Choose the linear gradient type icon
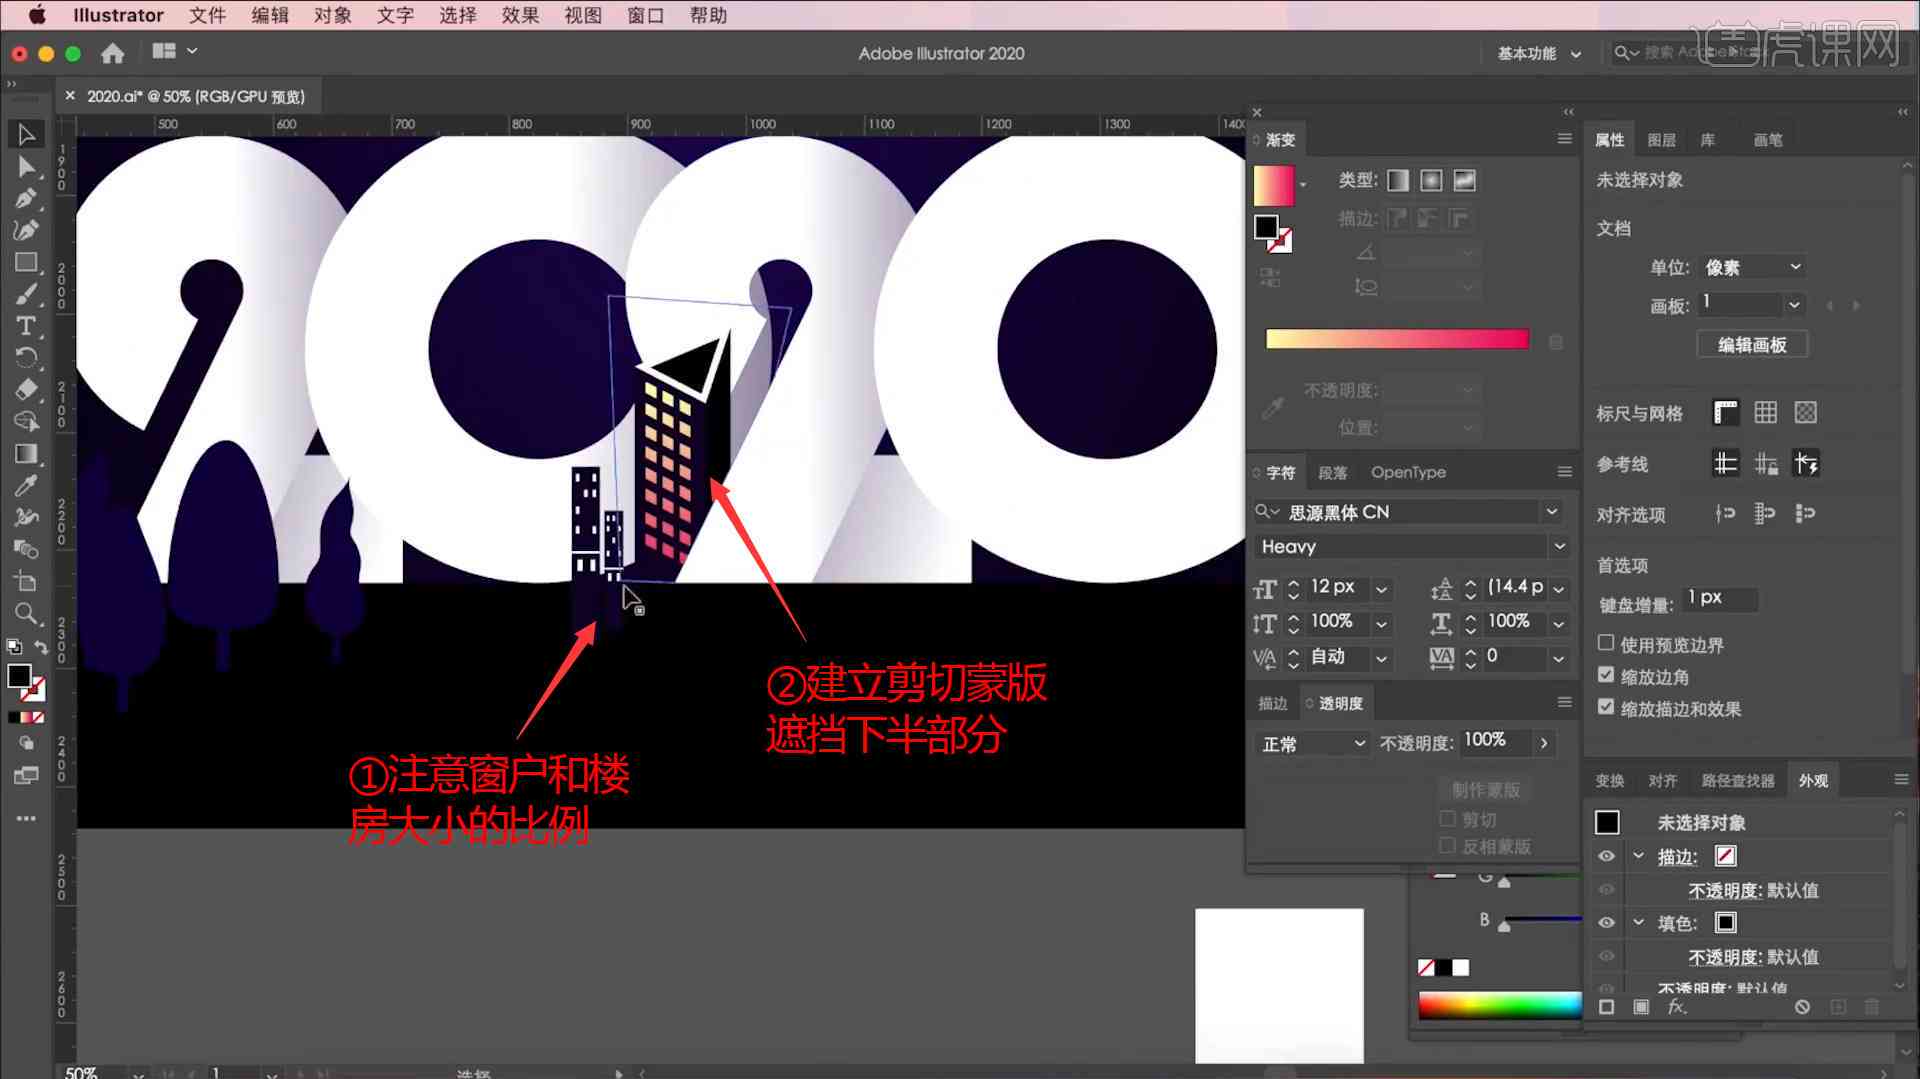Screen dimensions: 1920x1079 tap(1398, 180)
